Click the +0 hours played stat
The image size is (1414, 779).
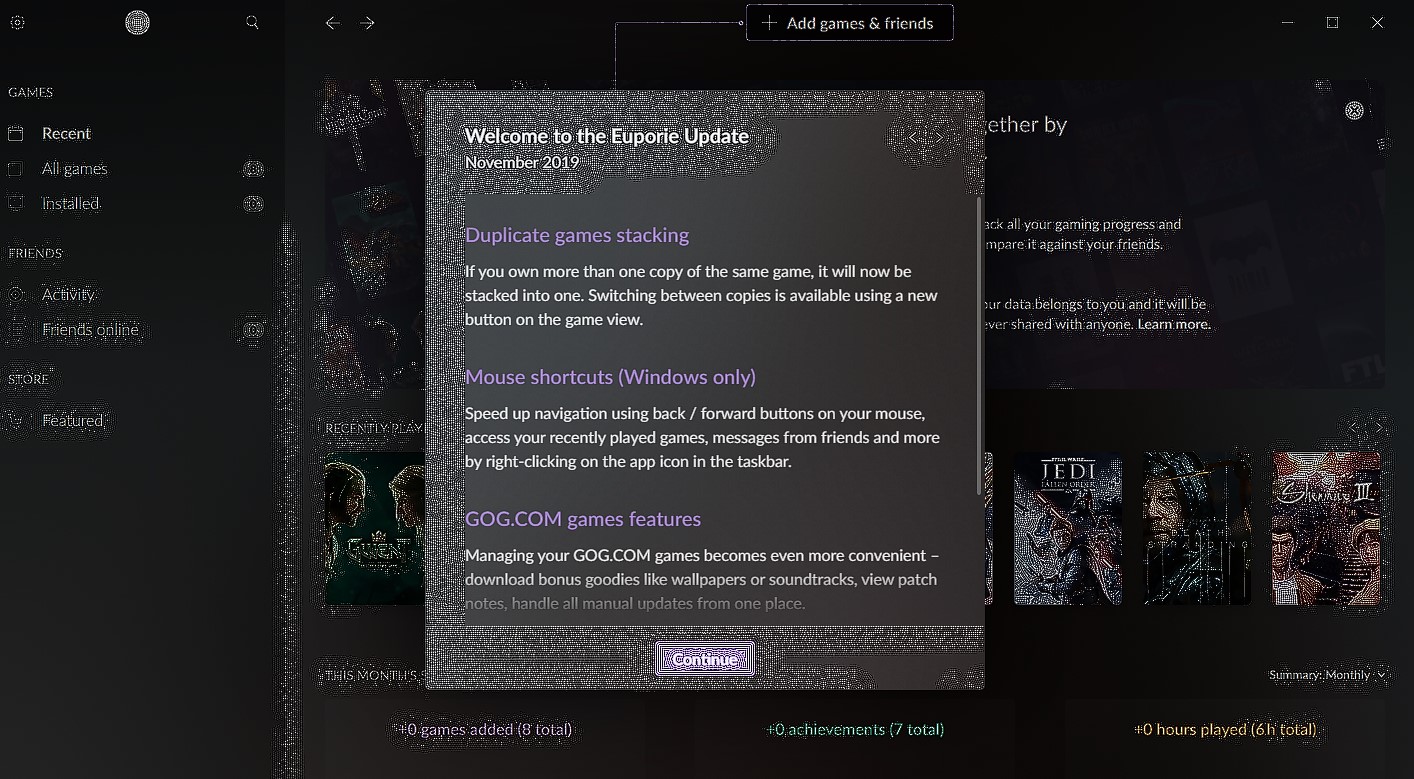coord(1225,730)
